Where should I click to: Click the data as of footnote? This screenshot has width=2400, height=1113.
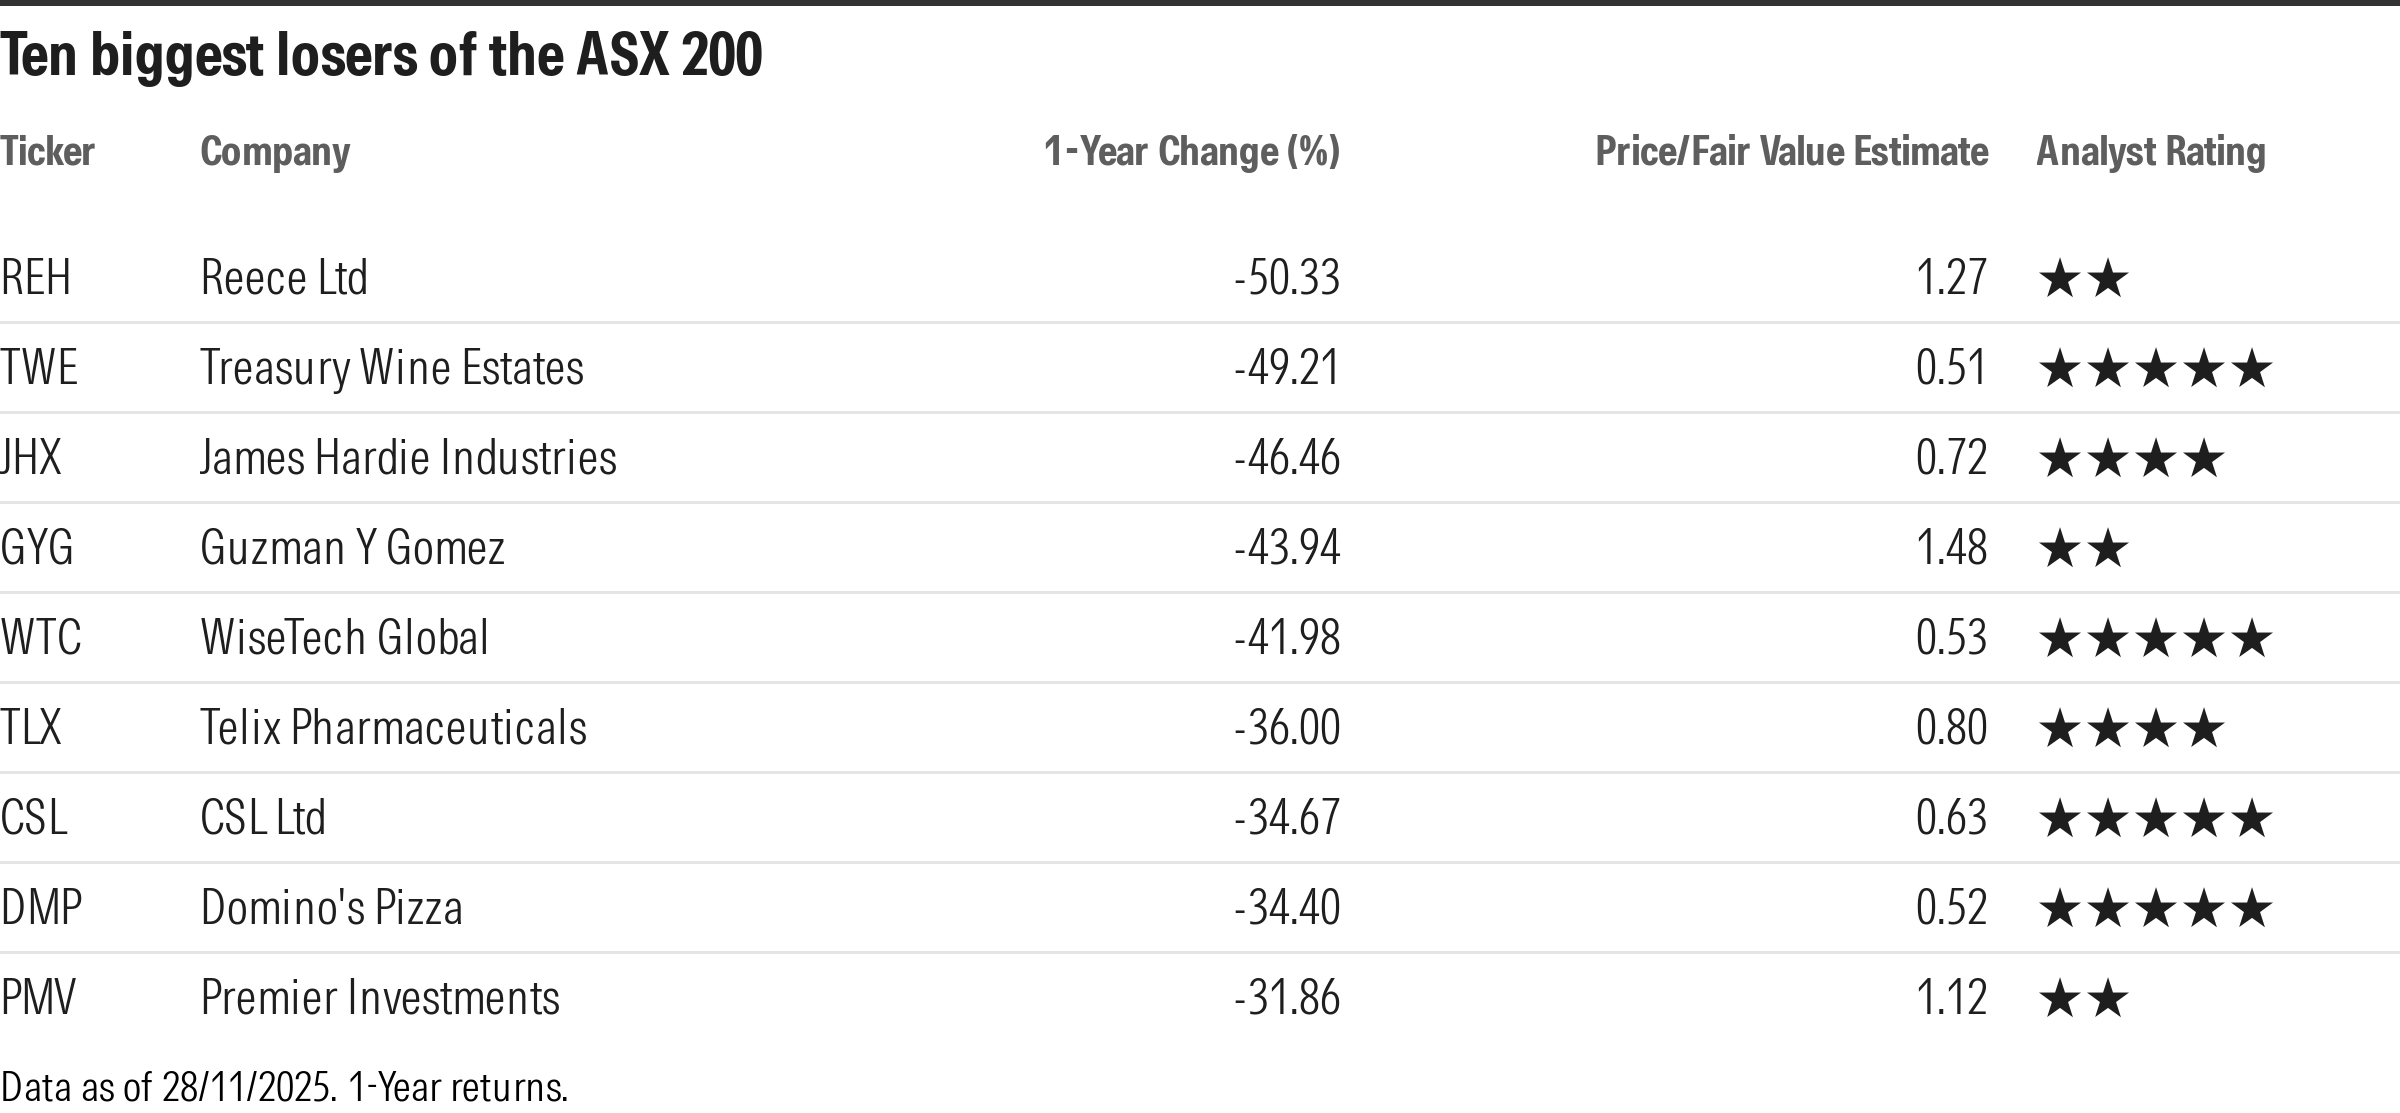click(284, 1087)
